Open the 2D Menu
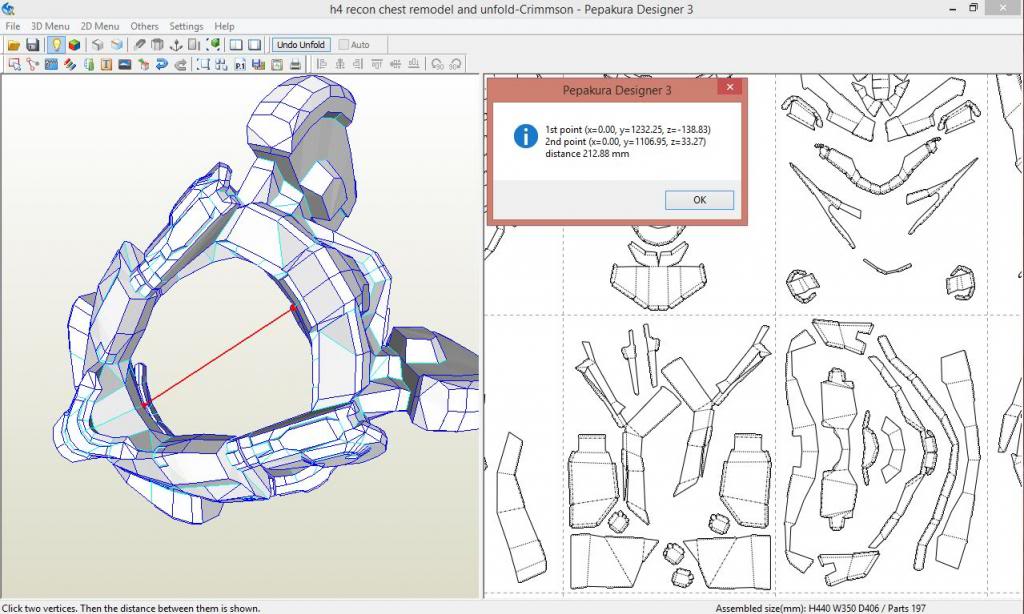1024x614 pixels. point(100,26)
